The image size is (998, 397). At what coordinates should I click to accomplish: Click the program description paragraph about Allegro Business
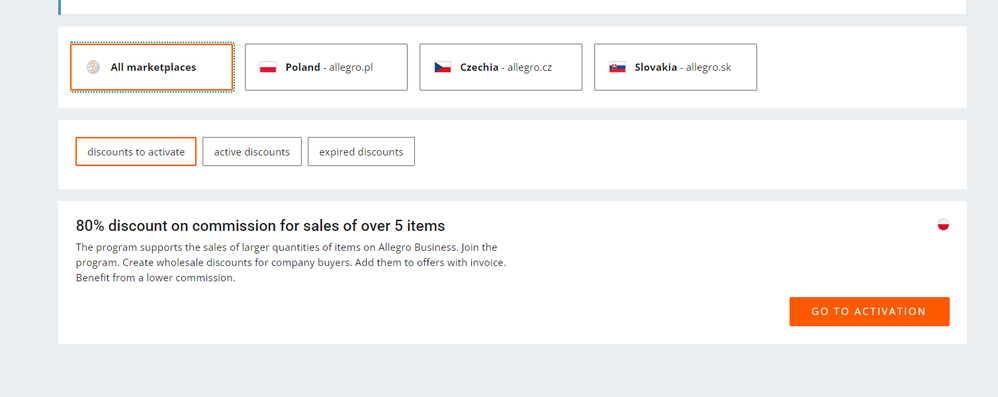click(x=291, y=262)
